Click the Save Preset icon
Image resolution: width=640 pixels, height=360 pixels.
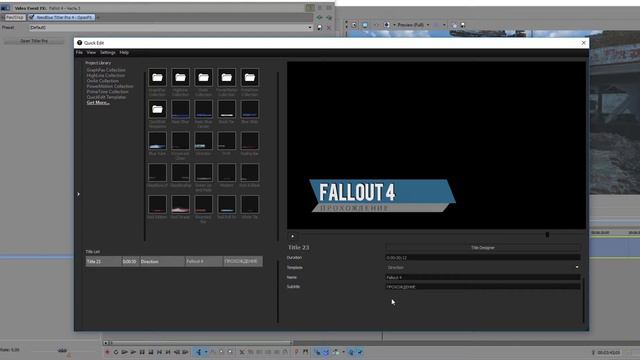[320, 27]
